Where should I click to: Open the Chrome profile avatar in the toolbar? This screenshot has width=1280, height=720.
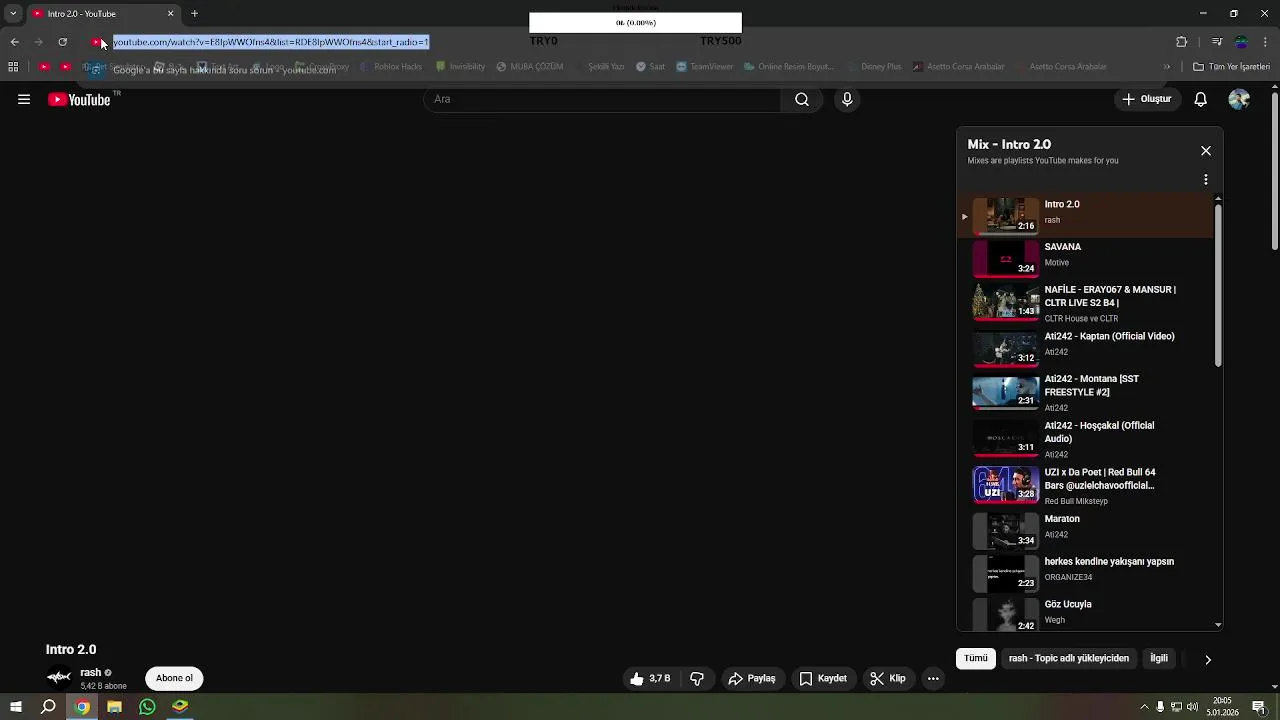click(1241, 42)
